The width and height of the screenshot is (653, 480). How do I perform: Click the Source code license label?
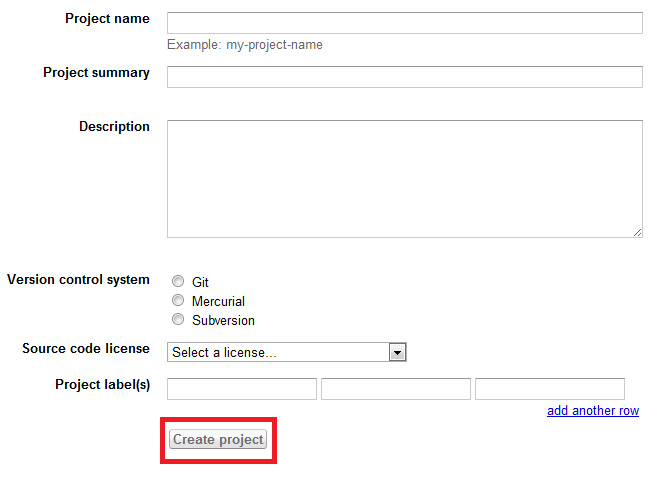pos(86,349)
